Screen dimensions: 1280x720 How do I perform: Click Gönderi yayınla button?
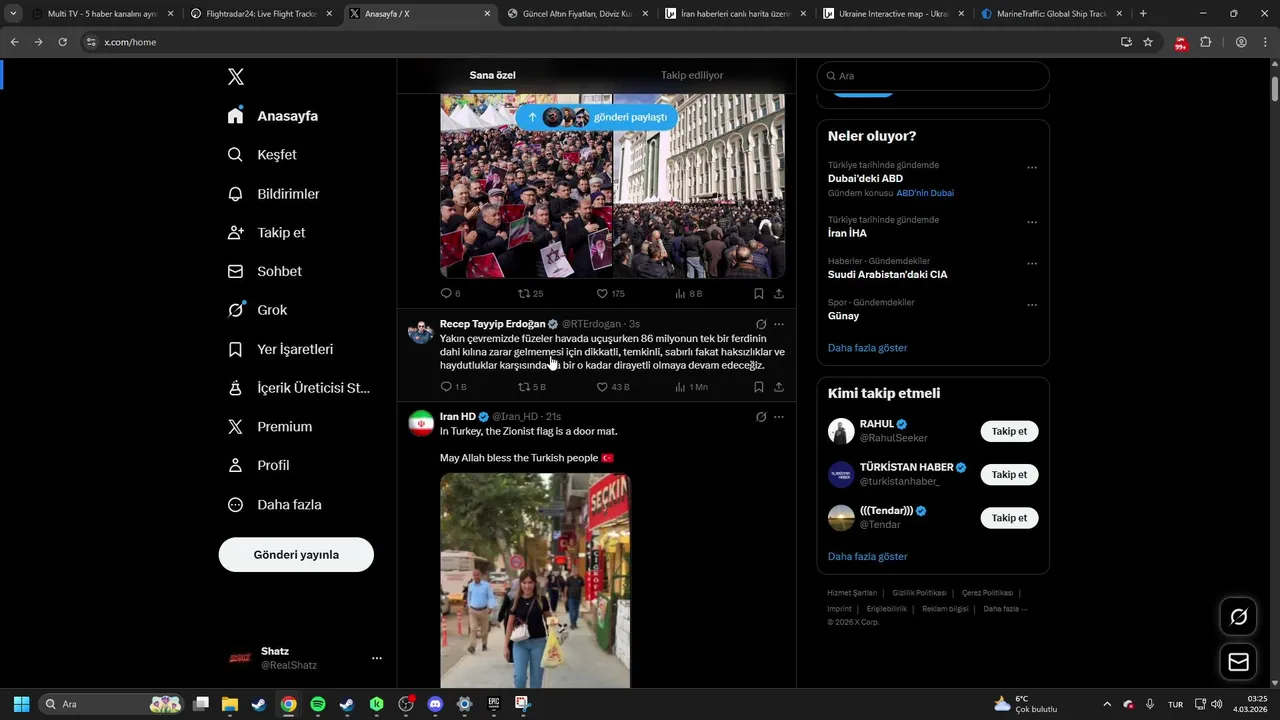pyautogui.click(x=296, y=555)
